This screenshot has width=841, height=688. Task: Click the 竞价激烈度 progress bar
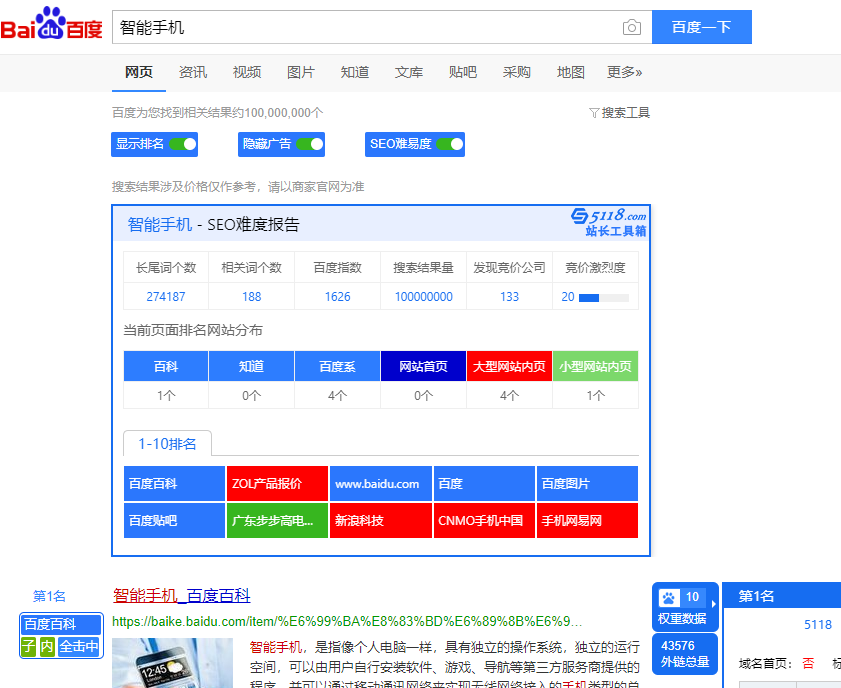(604, 298)
